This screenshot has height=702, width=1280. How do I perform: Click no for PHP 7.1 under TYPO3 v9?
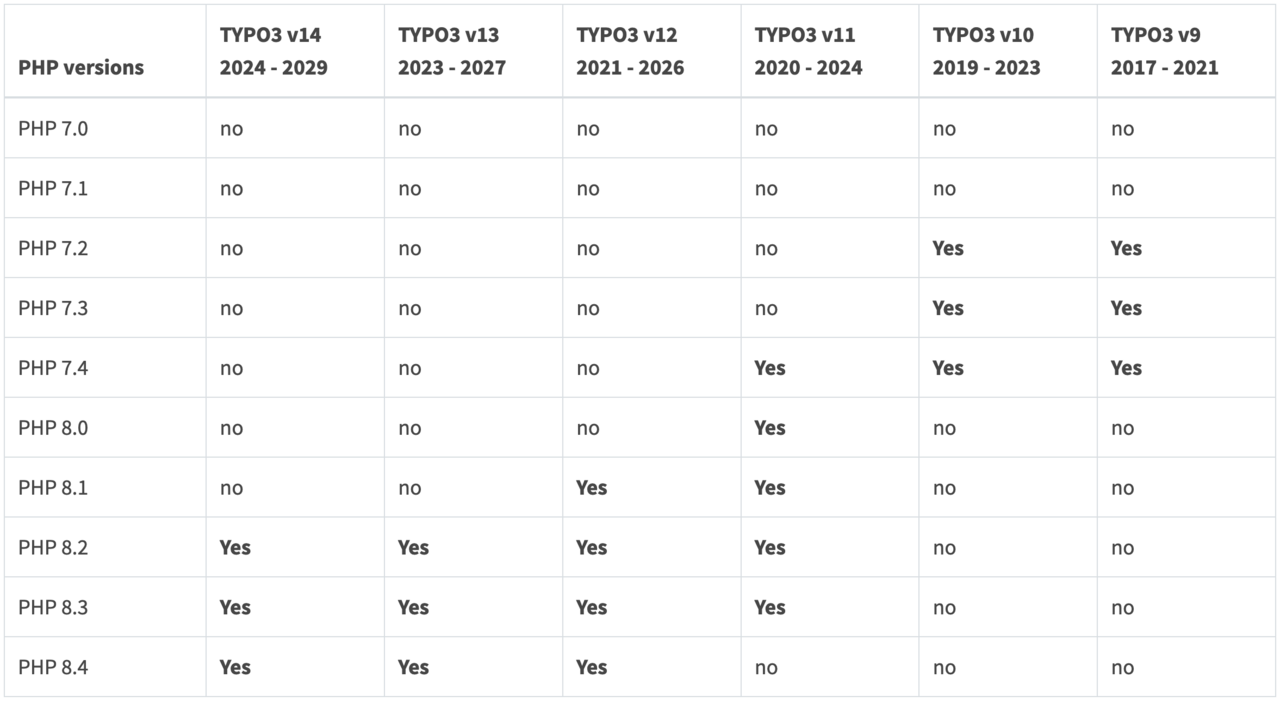pos(1122,188)
